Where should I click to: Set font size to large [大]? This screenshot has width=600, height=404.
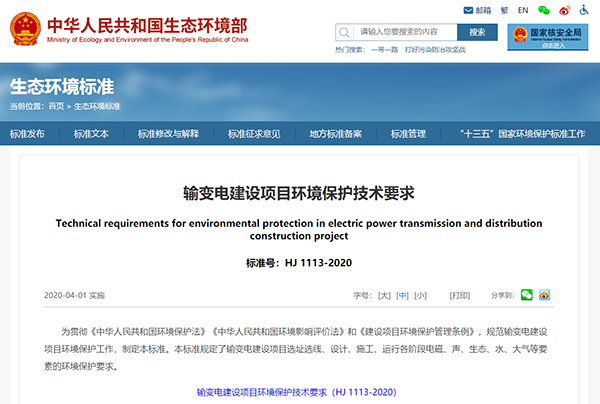pos(383,296)
